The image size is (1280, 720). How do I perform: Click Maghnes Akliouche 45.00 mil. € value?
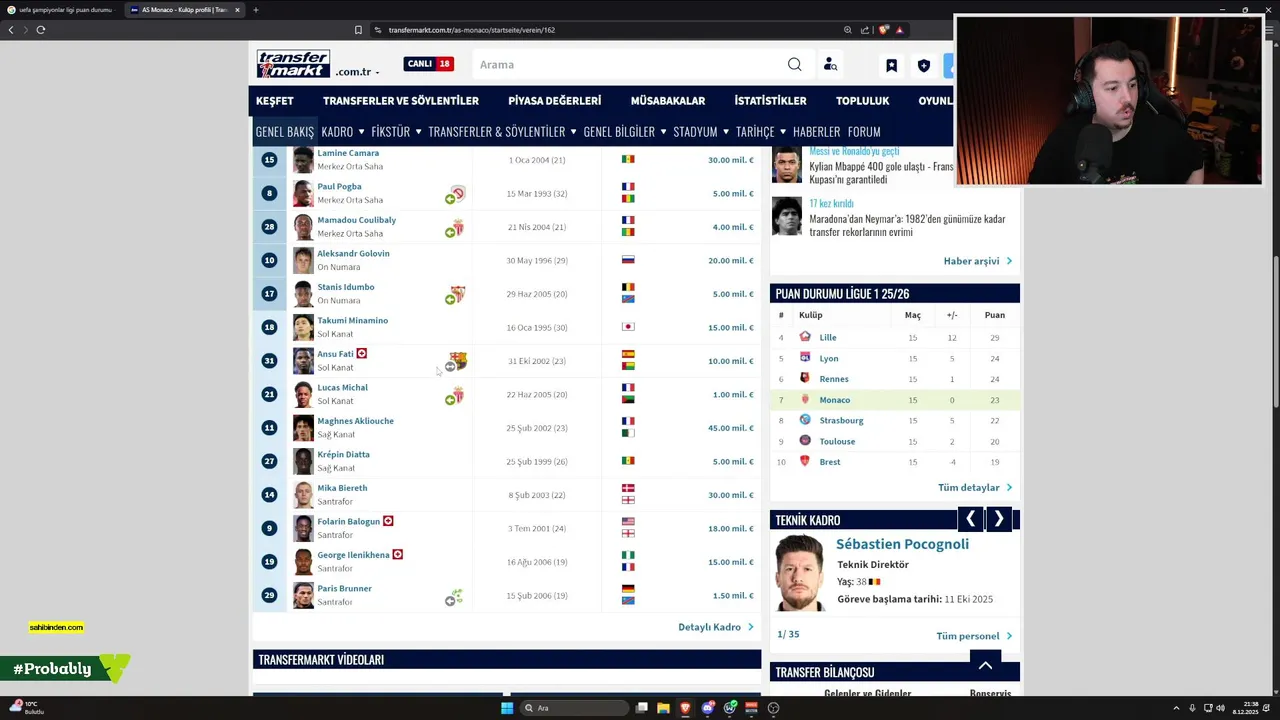point(731,428)
